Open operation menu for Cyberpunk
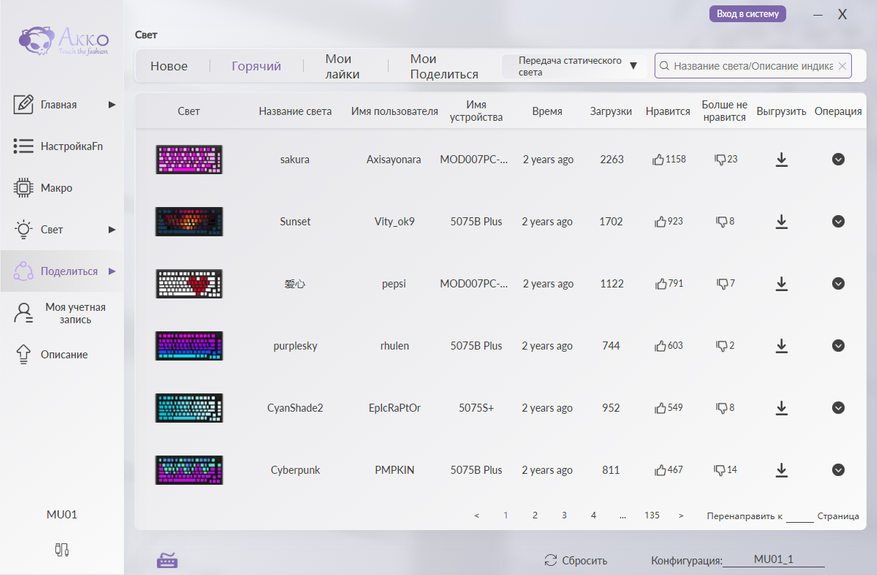Viewport: 877px width, 575px height. pyautogui.click(x=838, y=470)
